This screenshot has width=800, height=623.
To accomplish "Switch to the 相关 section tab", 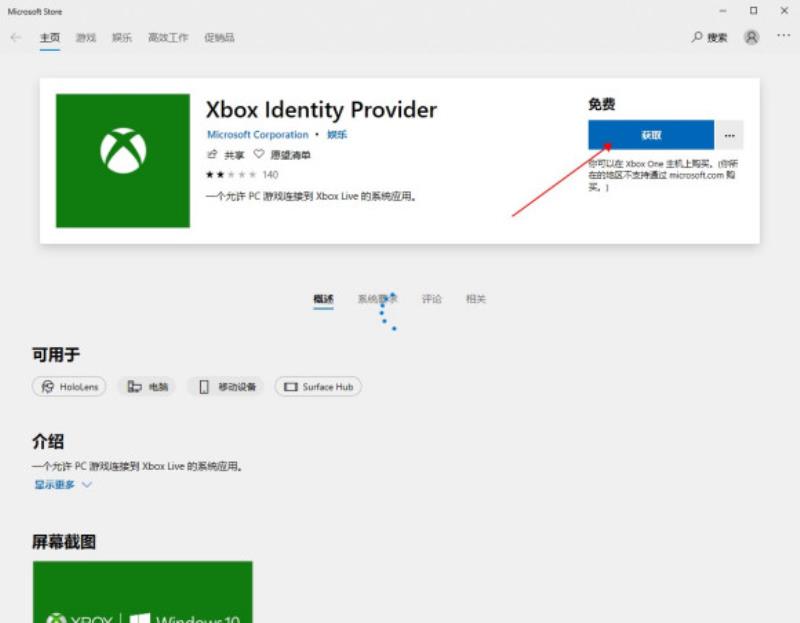I will [x=476, y=299].
